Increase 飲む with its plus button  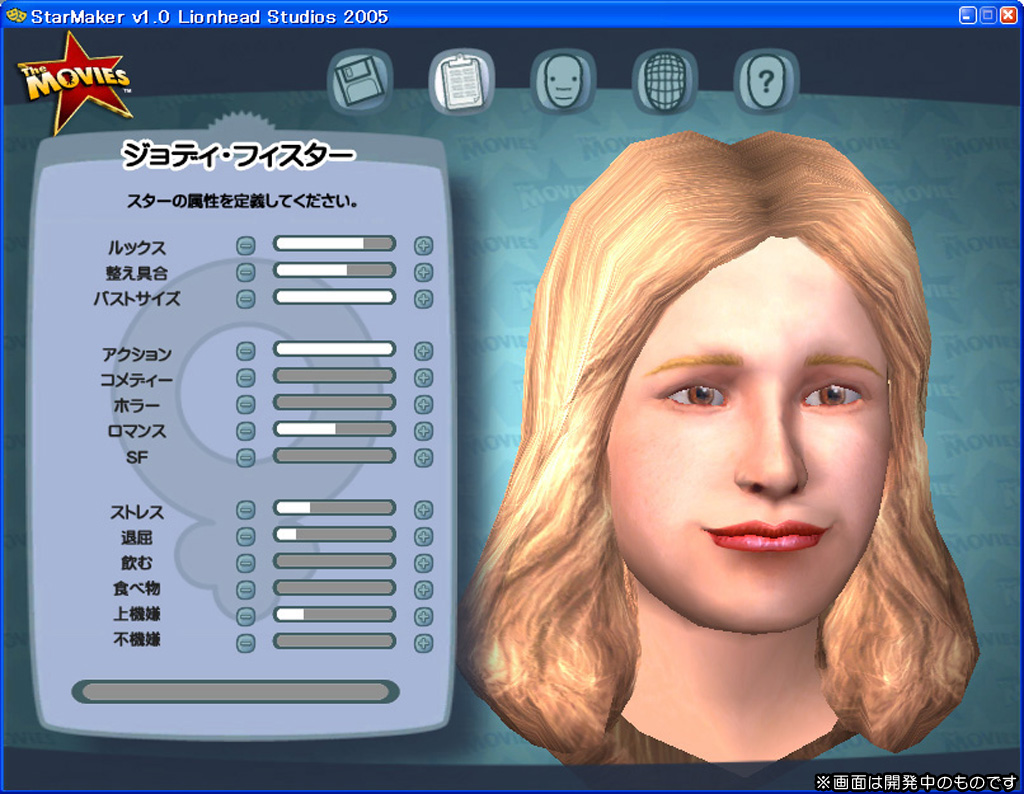point(423,563)
